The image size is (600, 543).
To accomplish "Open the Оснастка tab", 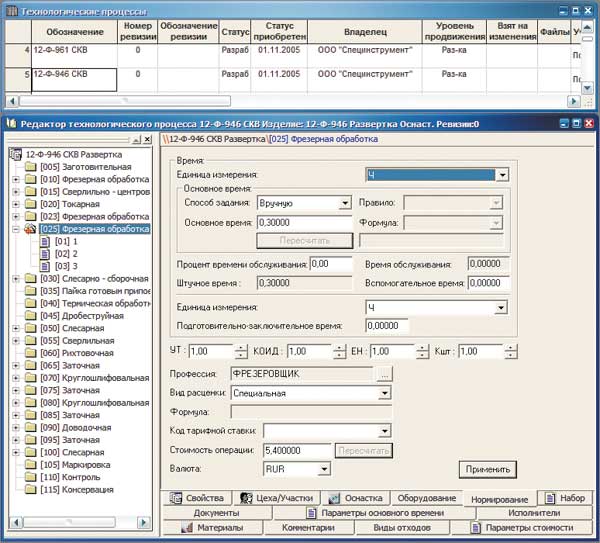I will 356,498.
